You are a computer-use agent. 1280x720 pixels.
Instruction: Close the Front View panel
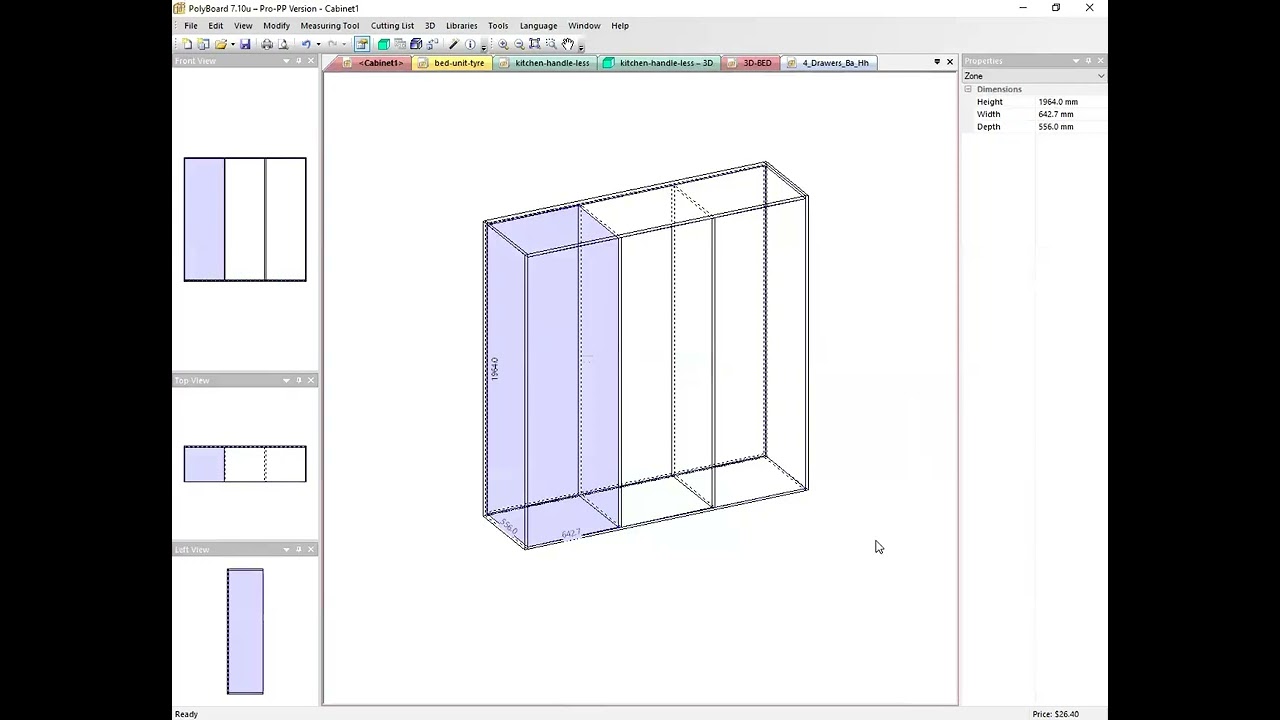pos(311,61)
